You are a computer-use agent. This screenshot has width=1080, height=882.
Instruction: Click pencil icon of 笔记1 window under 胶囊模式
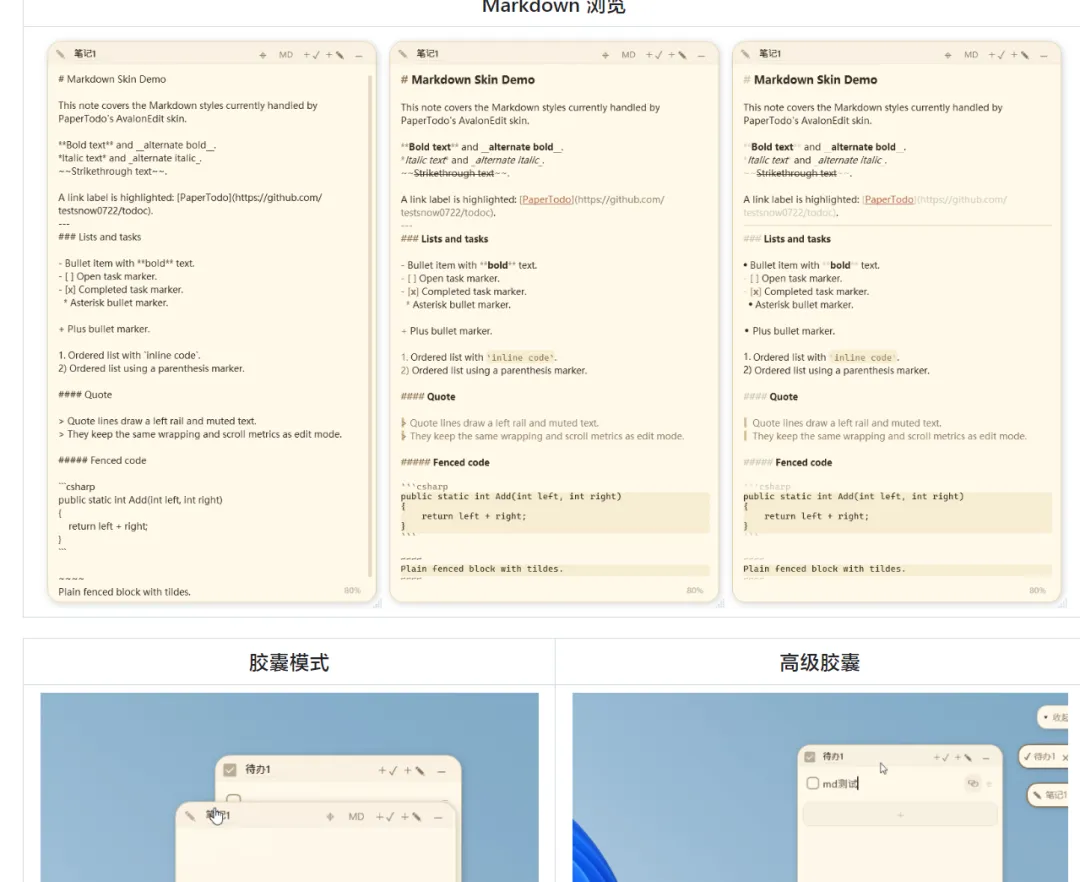tap(189, 816)
